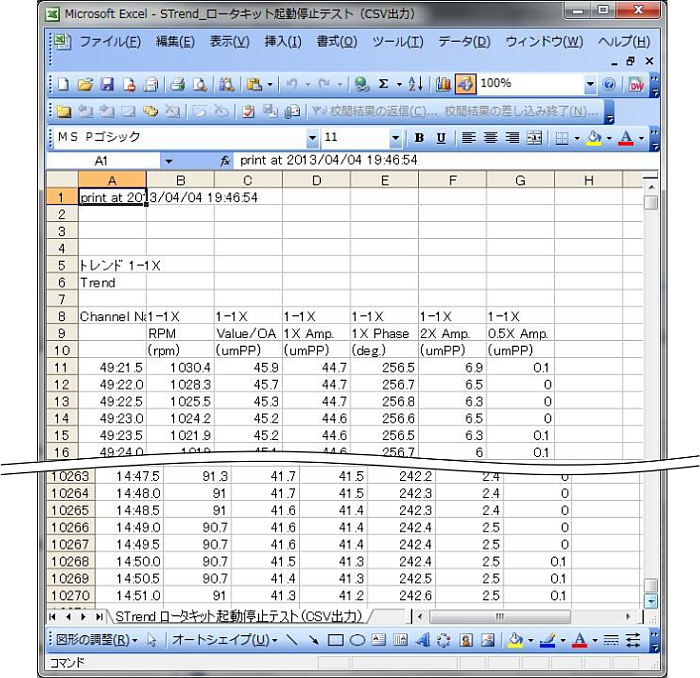700x678 pixels.
Task: Expand the Name Box dropdown next to A1
Action: click(x=169, y=161)
